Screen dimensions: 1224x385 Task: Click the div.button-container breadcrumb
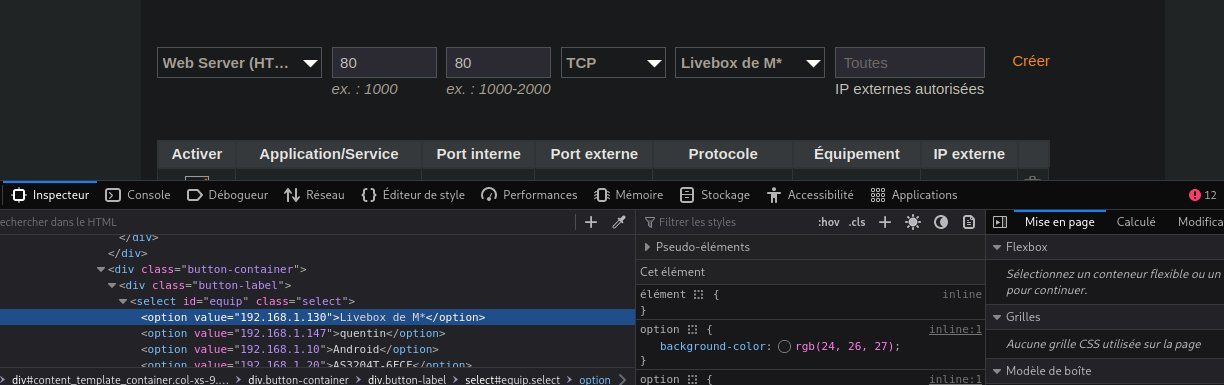pos(299,379)
